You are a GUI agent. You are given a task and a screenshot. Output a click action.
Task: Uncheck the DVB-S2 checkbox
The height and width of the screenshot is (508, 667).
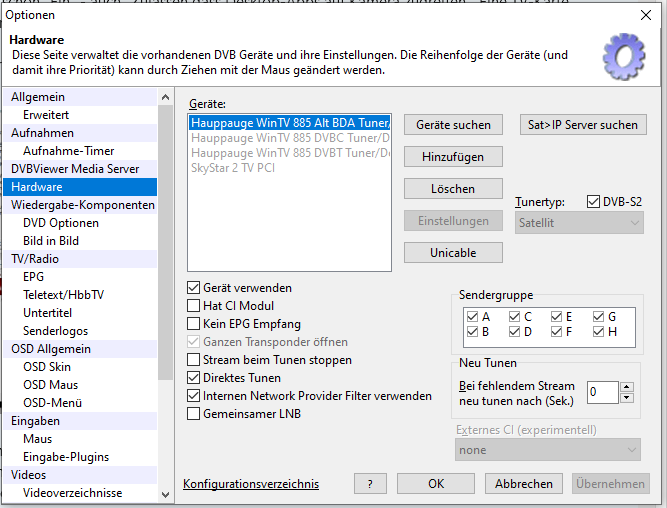coord(593,202)
